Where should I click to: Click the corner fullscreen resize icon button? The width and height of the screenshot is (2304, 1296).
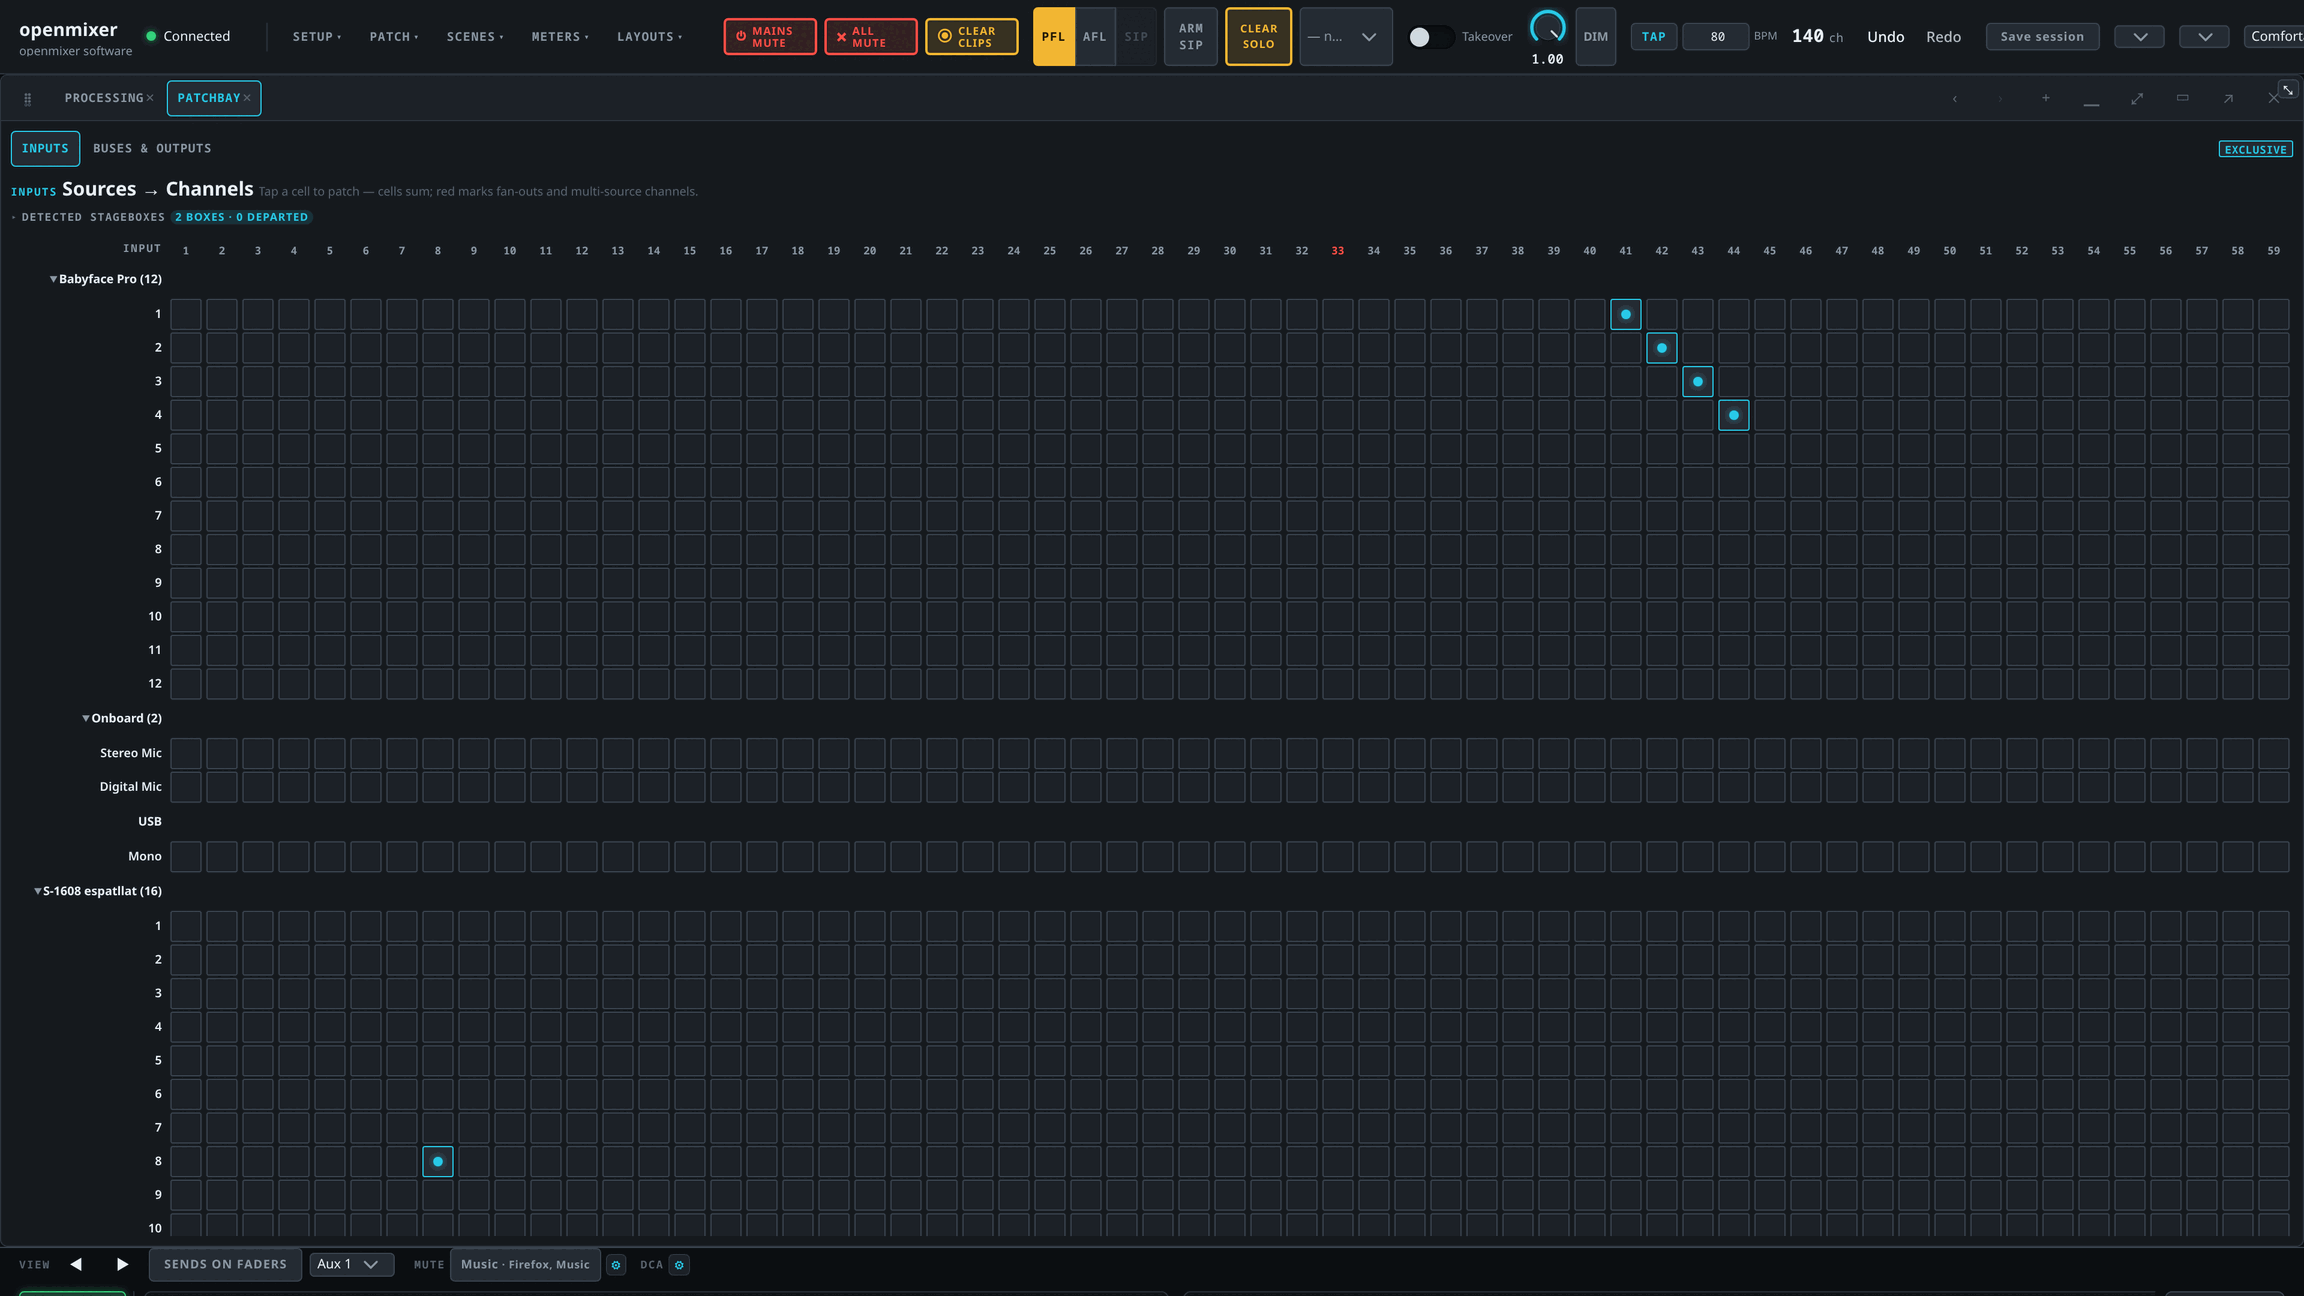2288,90
